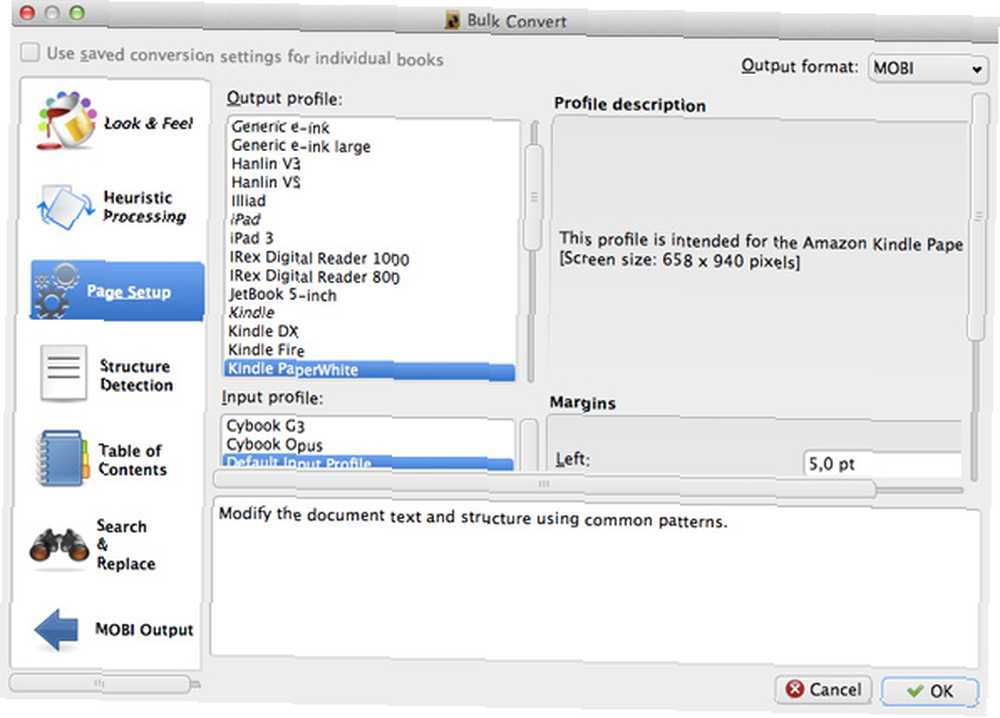Open the Look & Feel paint bucket icon
Viewport: 1000px width, 718px height.
coord(66,121)
